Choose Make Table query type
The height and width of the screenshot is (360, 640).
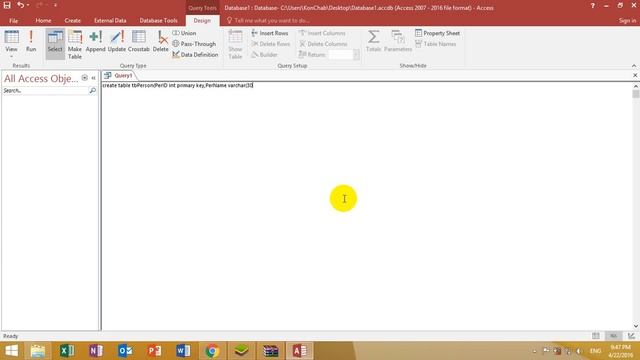click(x=75, y=44)
